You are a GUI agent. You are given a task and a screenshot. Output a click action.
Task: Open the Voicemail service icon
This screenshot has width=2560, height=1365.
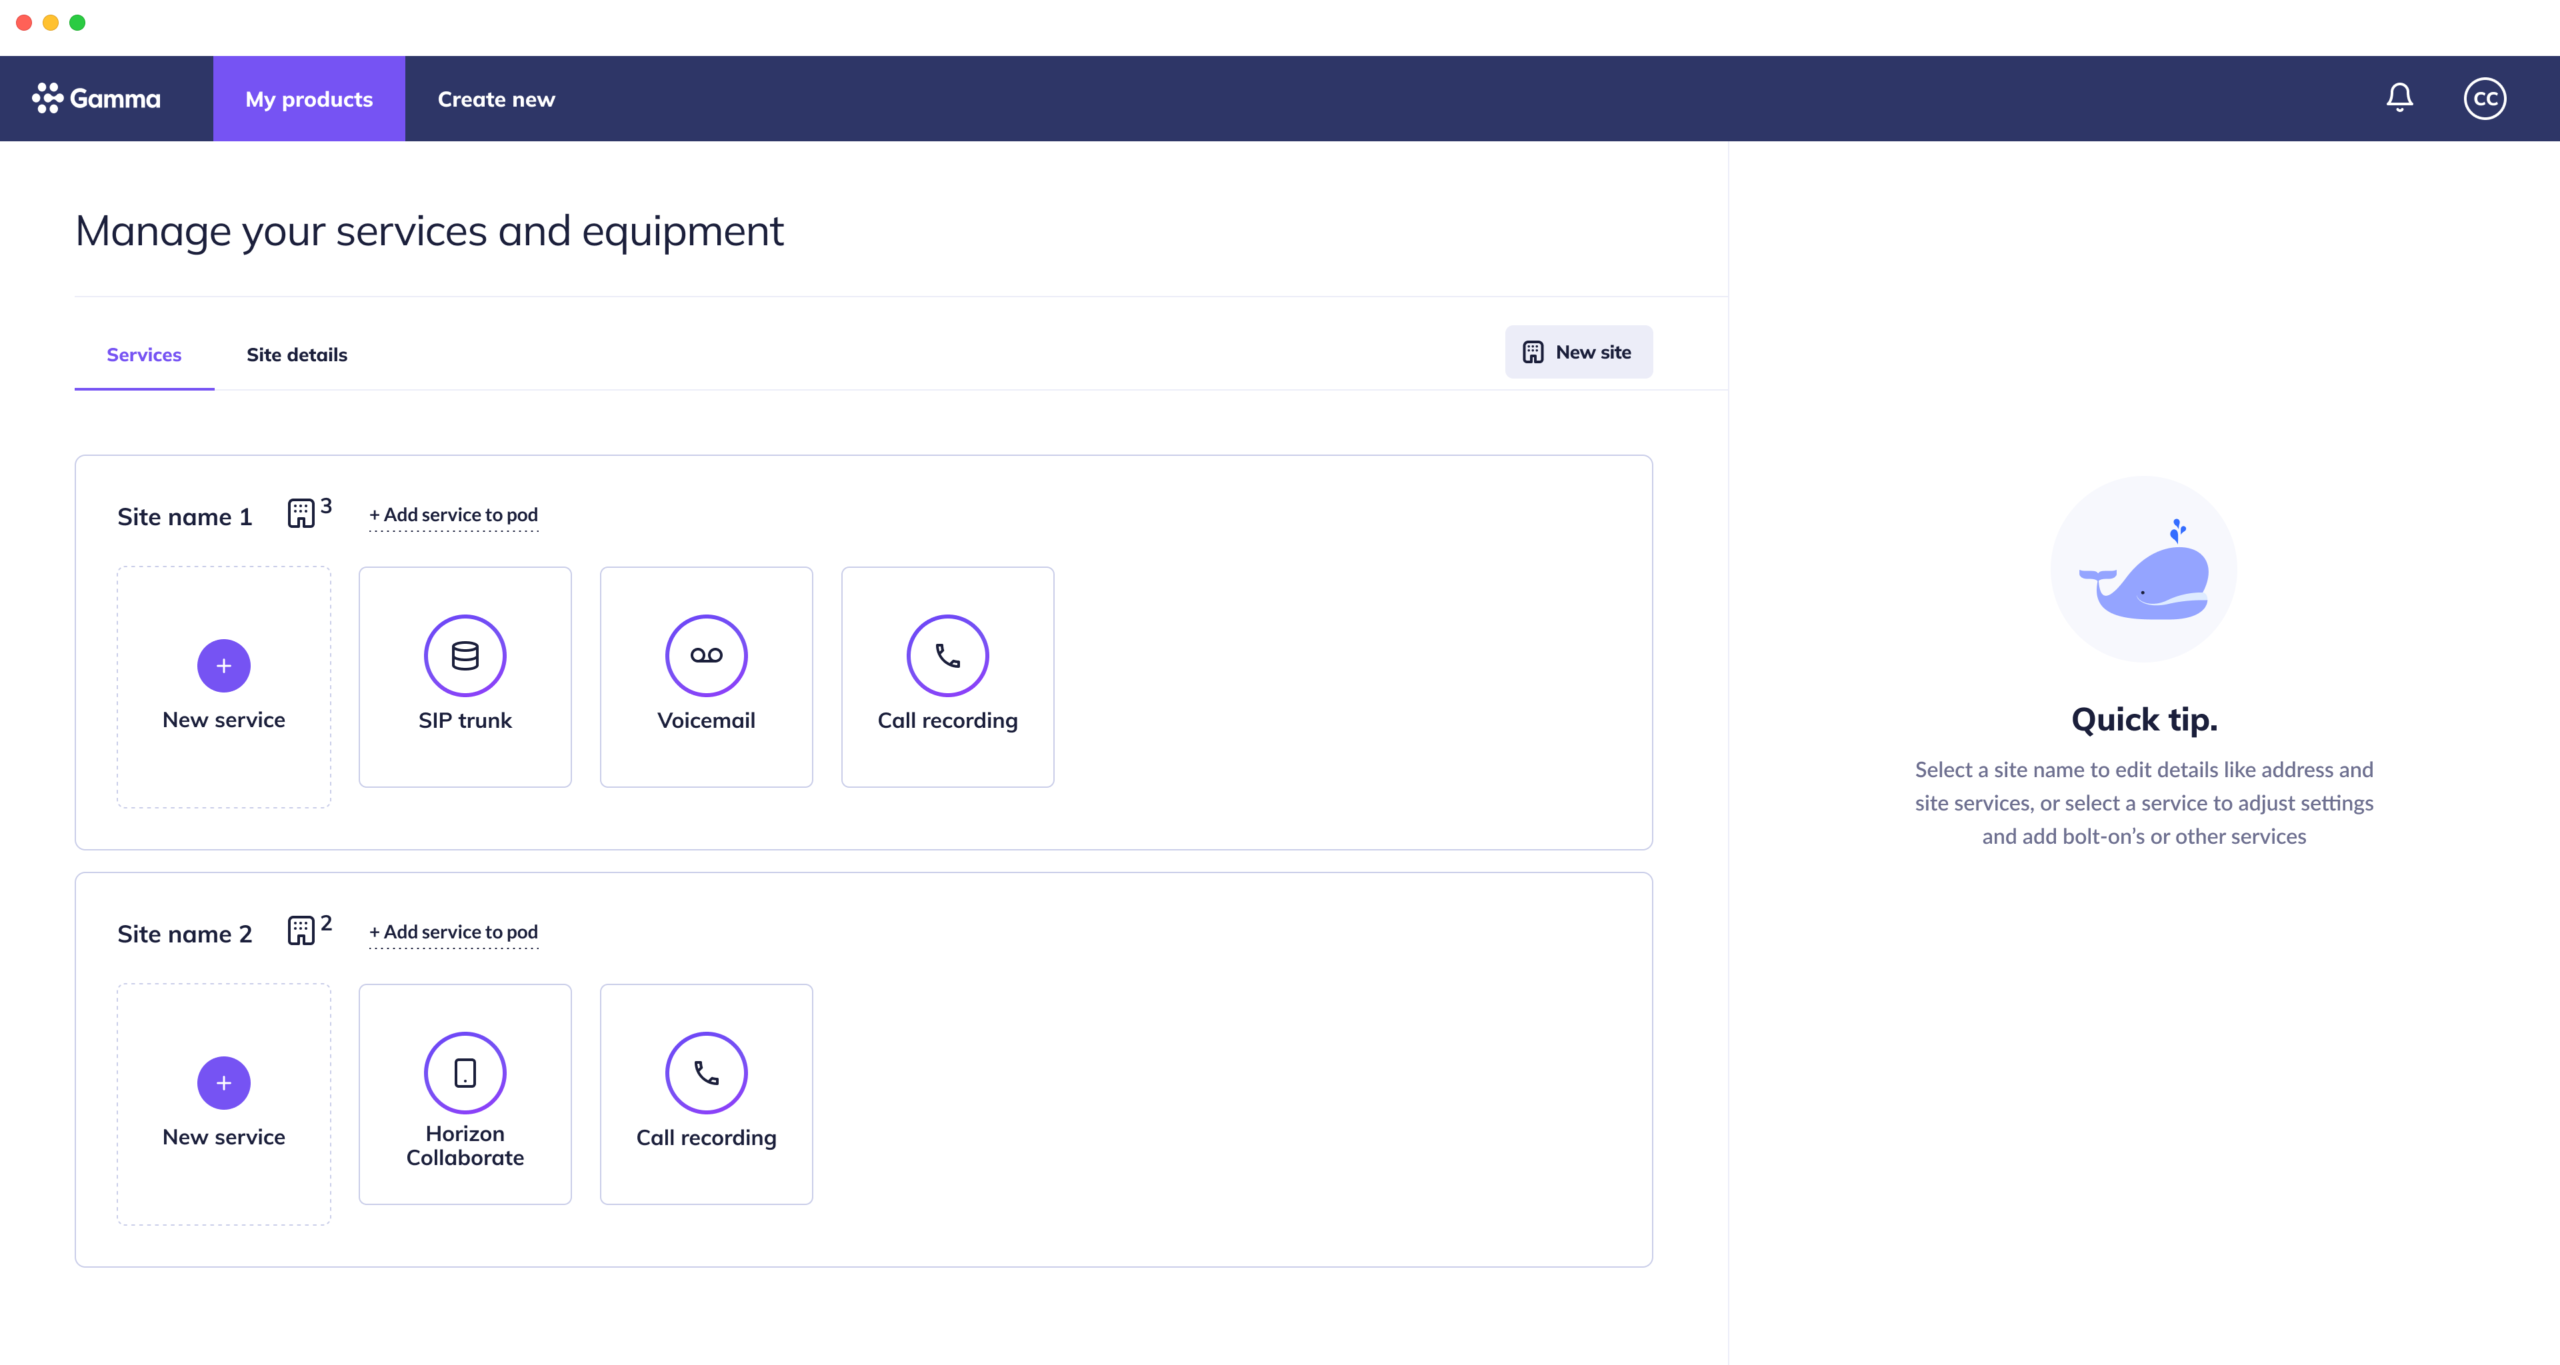[706, 656]
